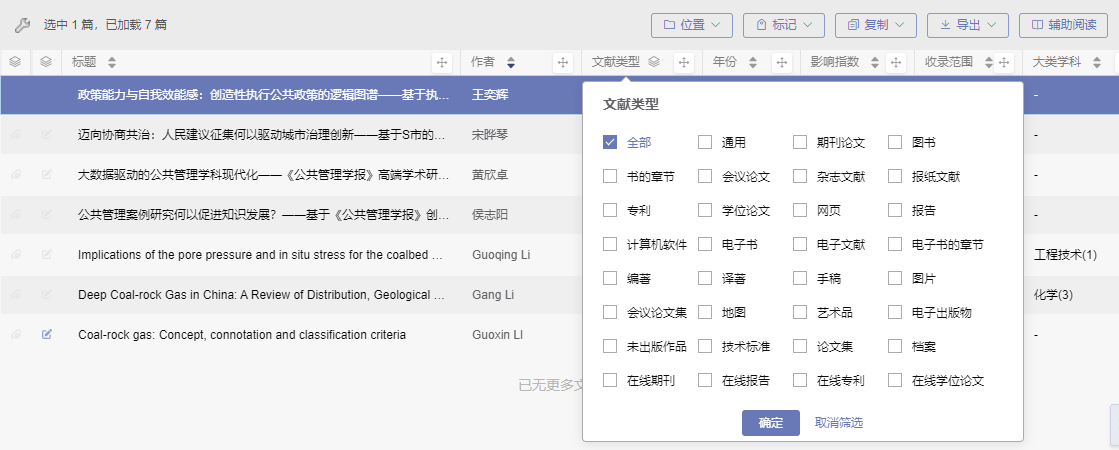The height and width of the screenshot is (450, 1119).
Task: Select article Coal-rock gas: Concept, connotation
Action: pos(242,334)
